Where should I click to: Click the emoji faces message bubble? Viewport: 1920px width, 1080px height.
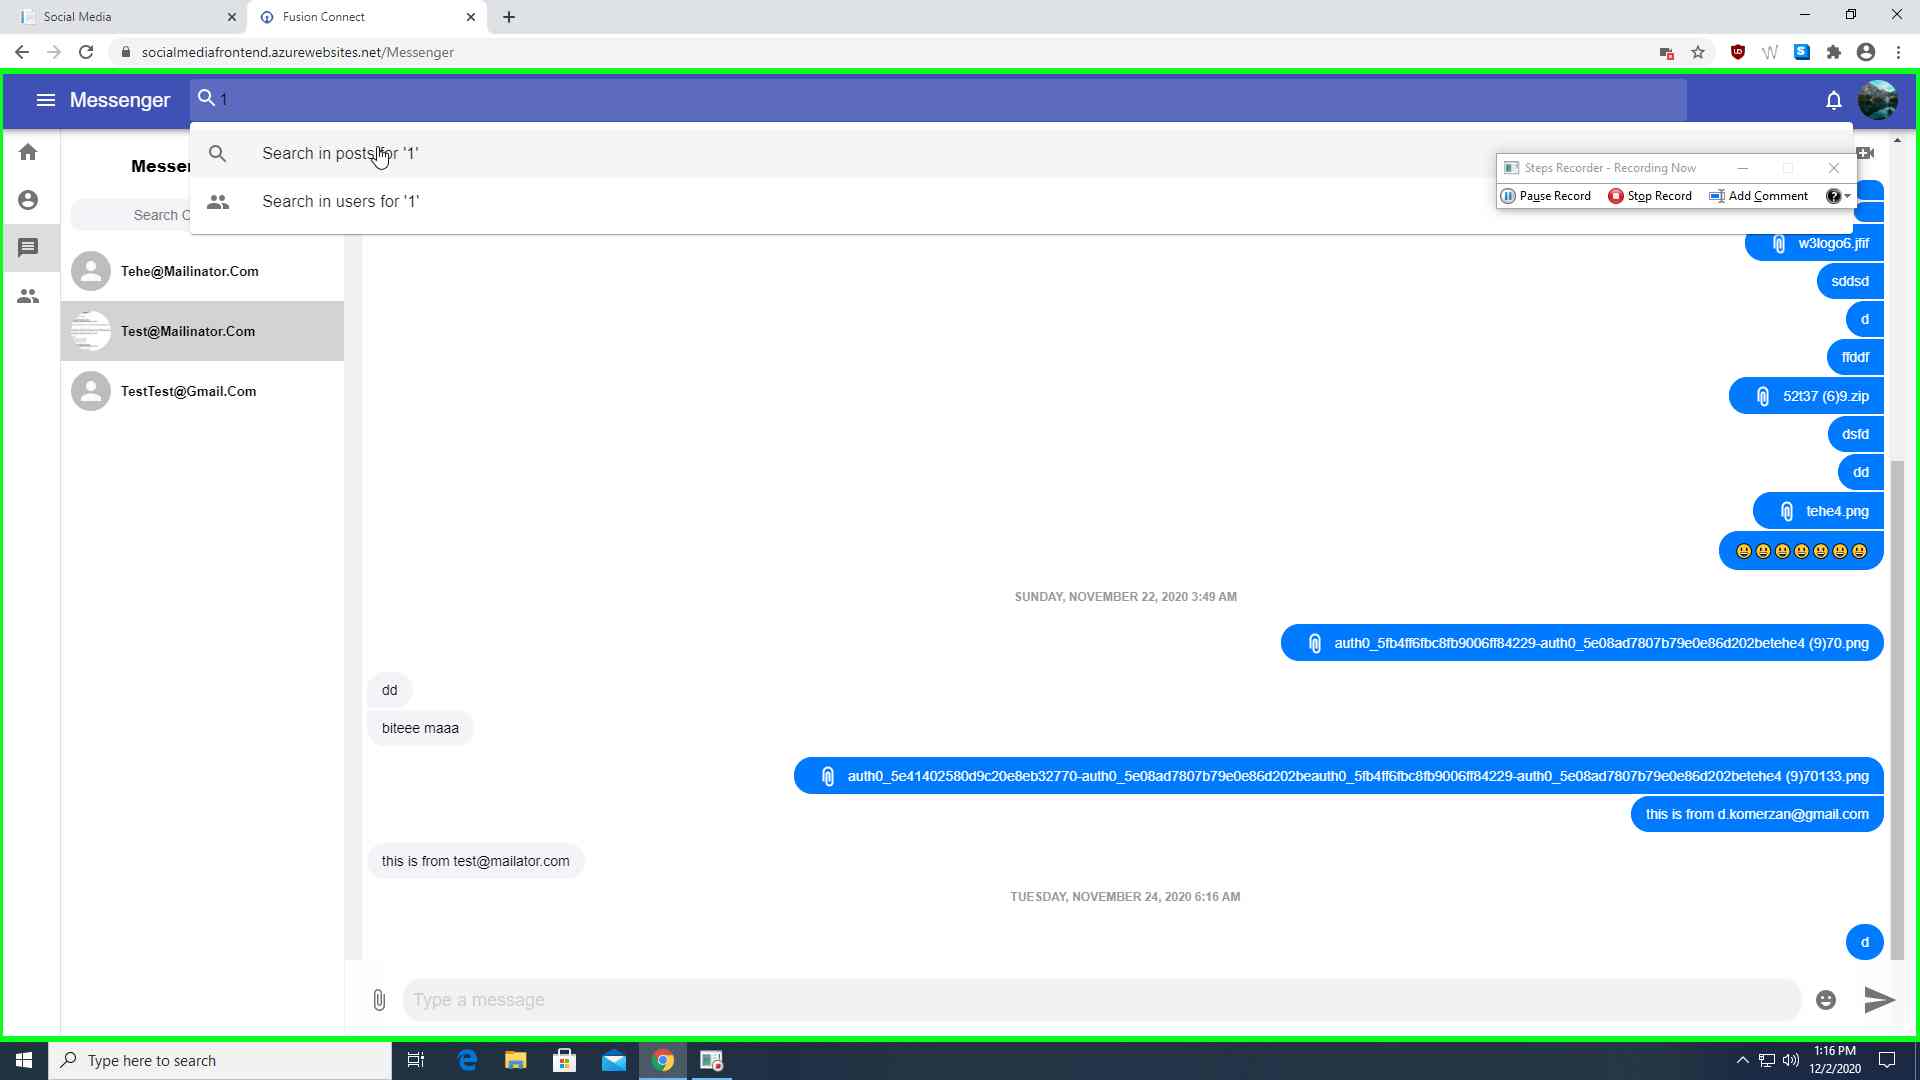point(1801,551)
